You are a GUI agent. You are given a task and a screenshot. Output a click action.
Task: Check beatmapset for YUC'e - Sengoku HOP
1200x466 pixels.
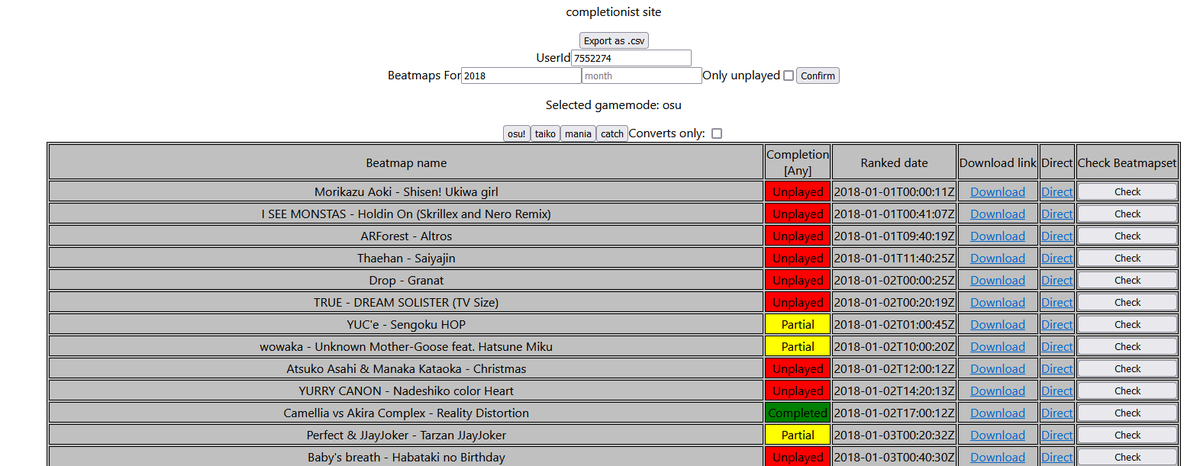1128,324
